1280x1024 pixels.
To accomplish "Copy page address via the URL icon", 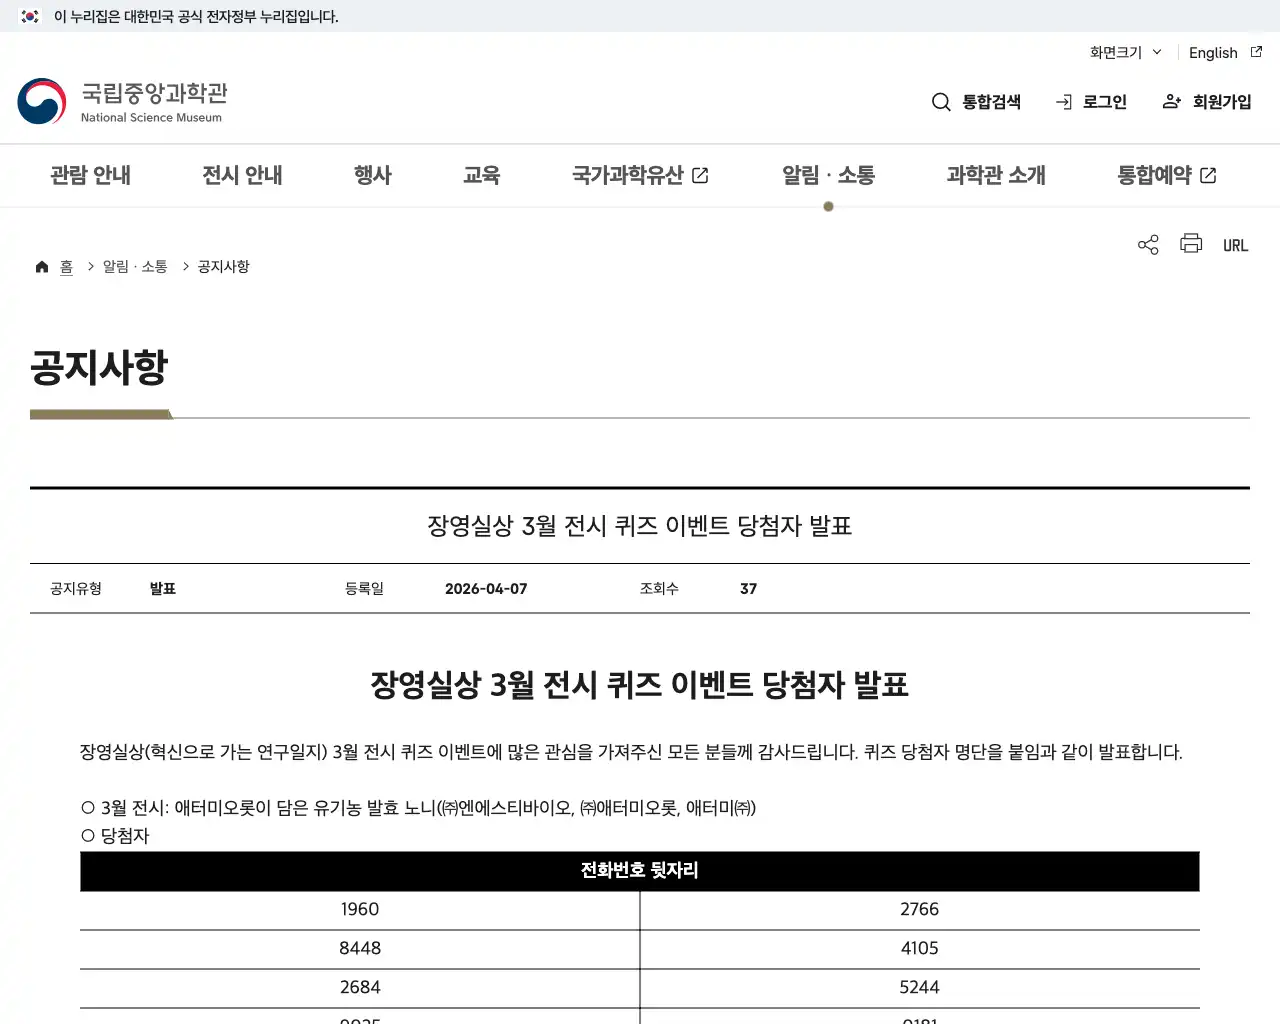I will (x=1235, y=244).
